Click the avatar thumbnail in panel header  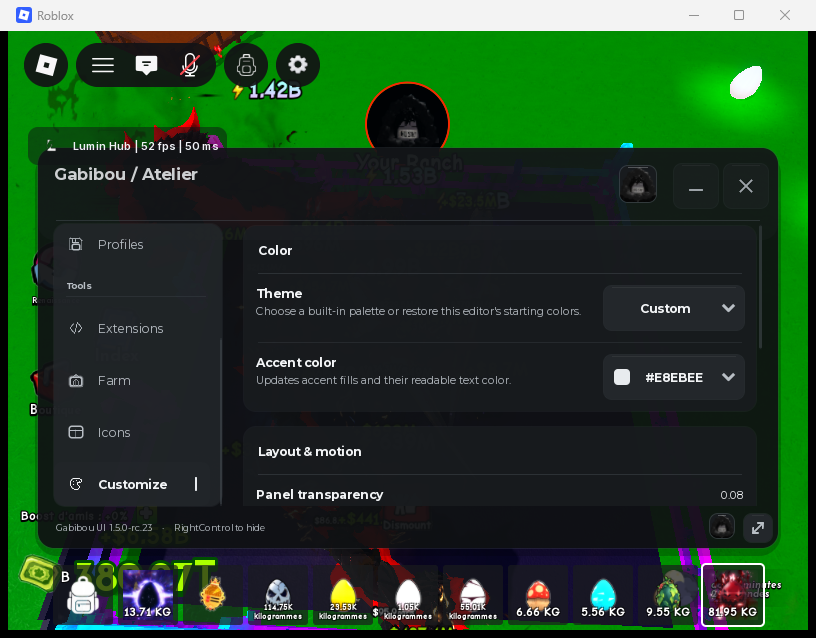(x=638, y=184)
